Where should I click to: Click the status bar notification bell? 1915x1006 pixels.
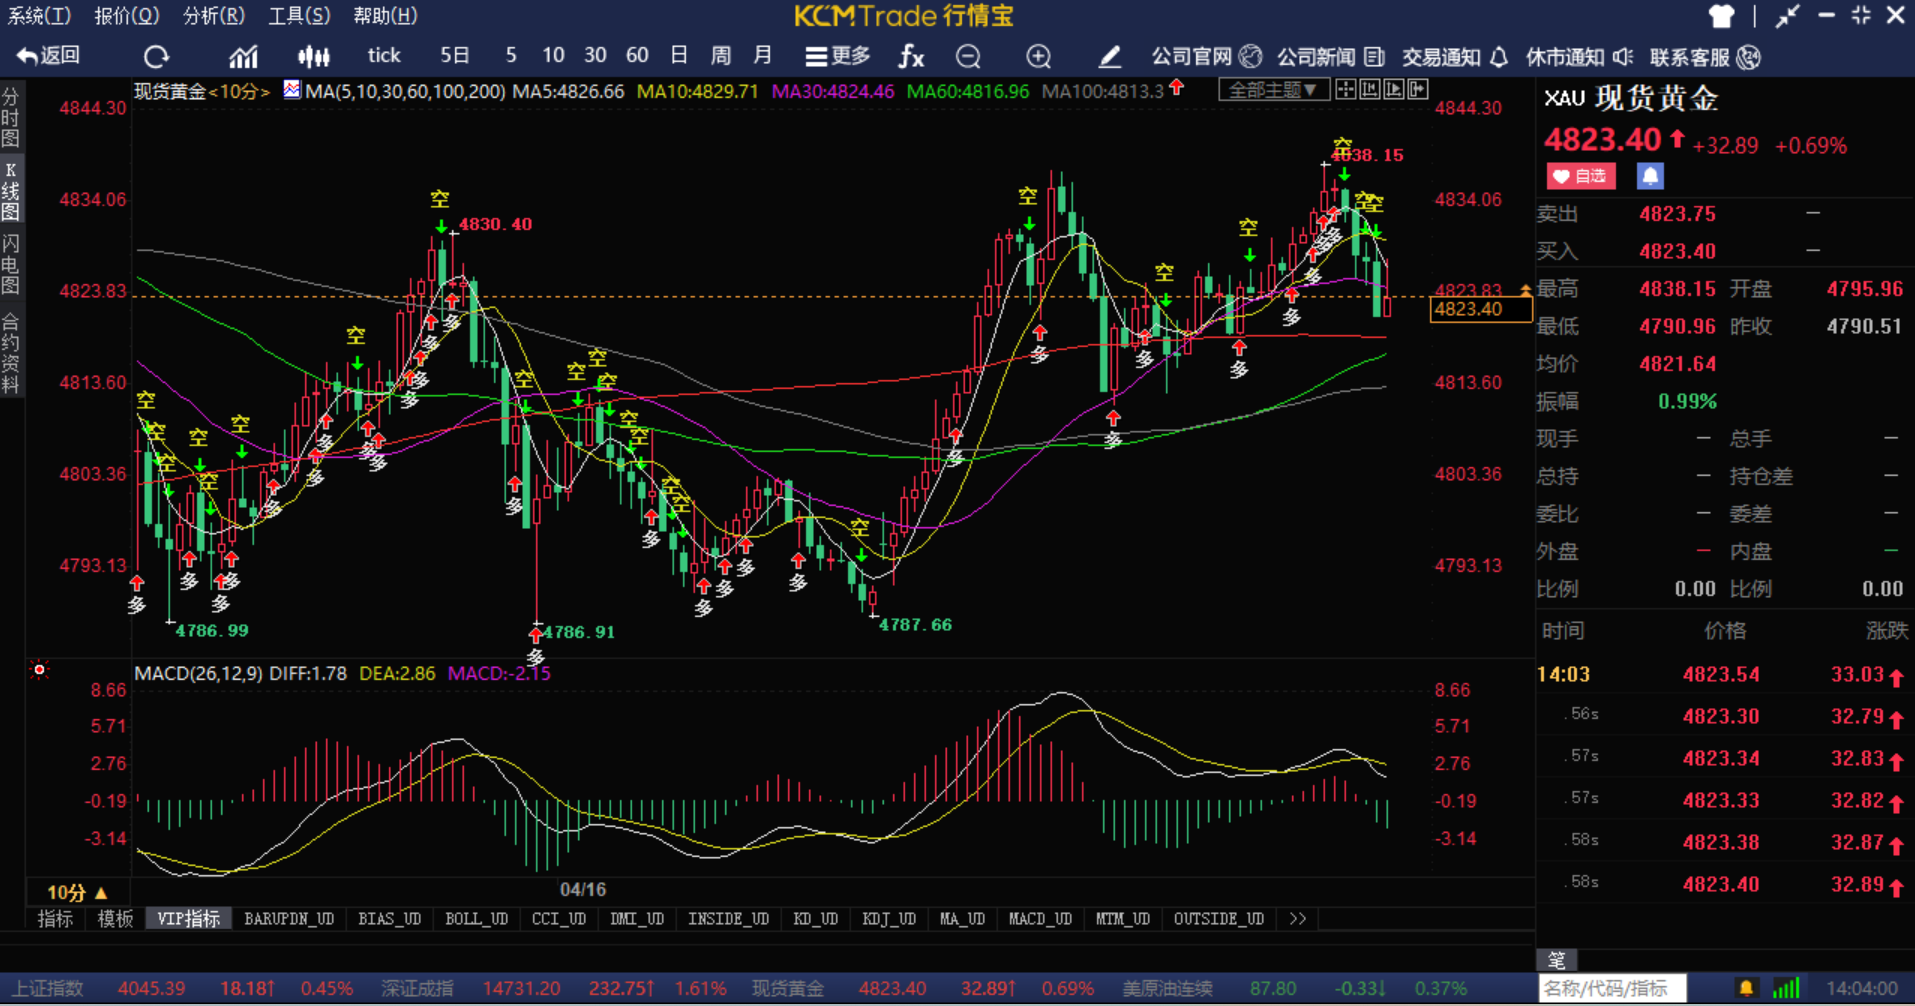point(1746,988)
